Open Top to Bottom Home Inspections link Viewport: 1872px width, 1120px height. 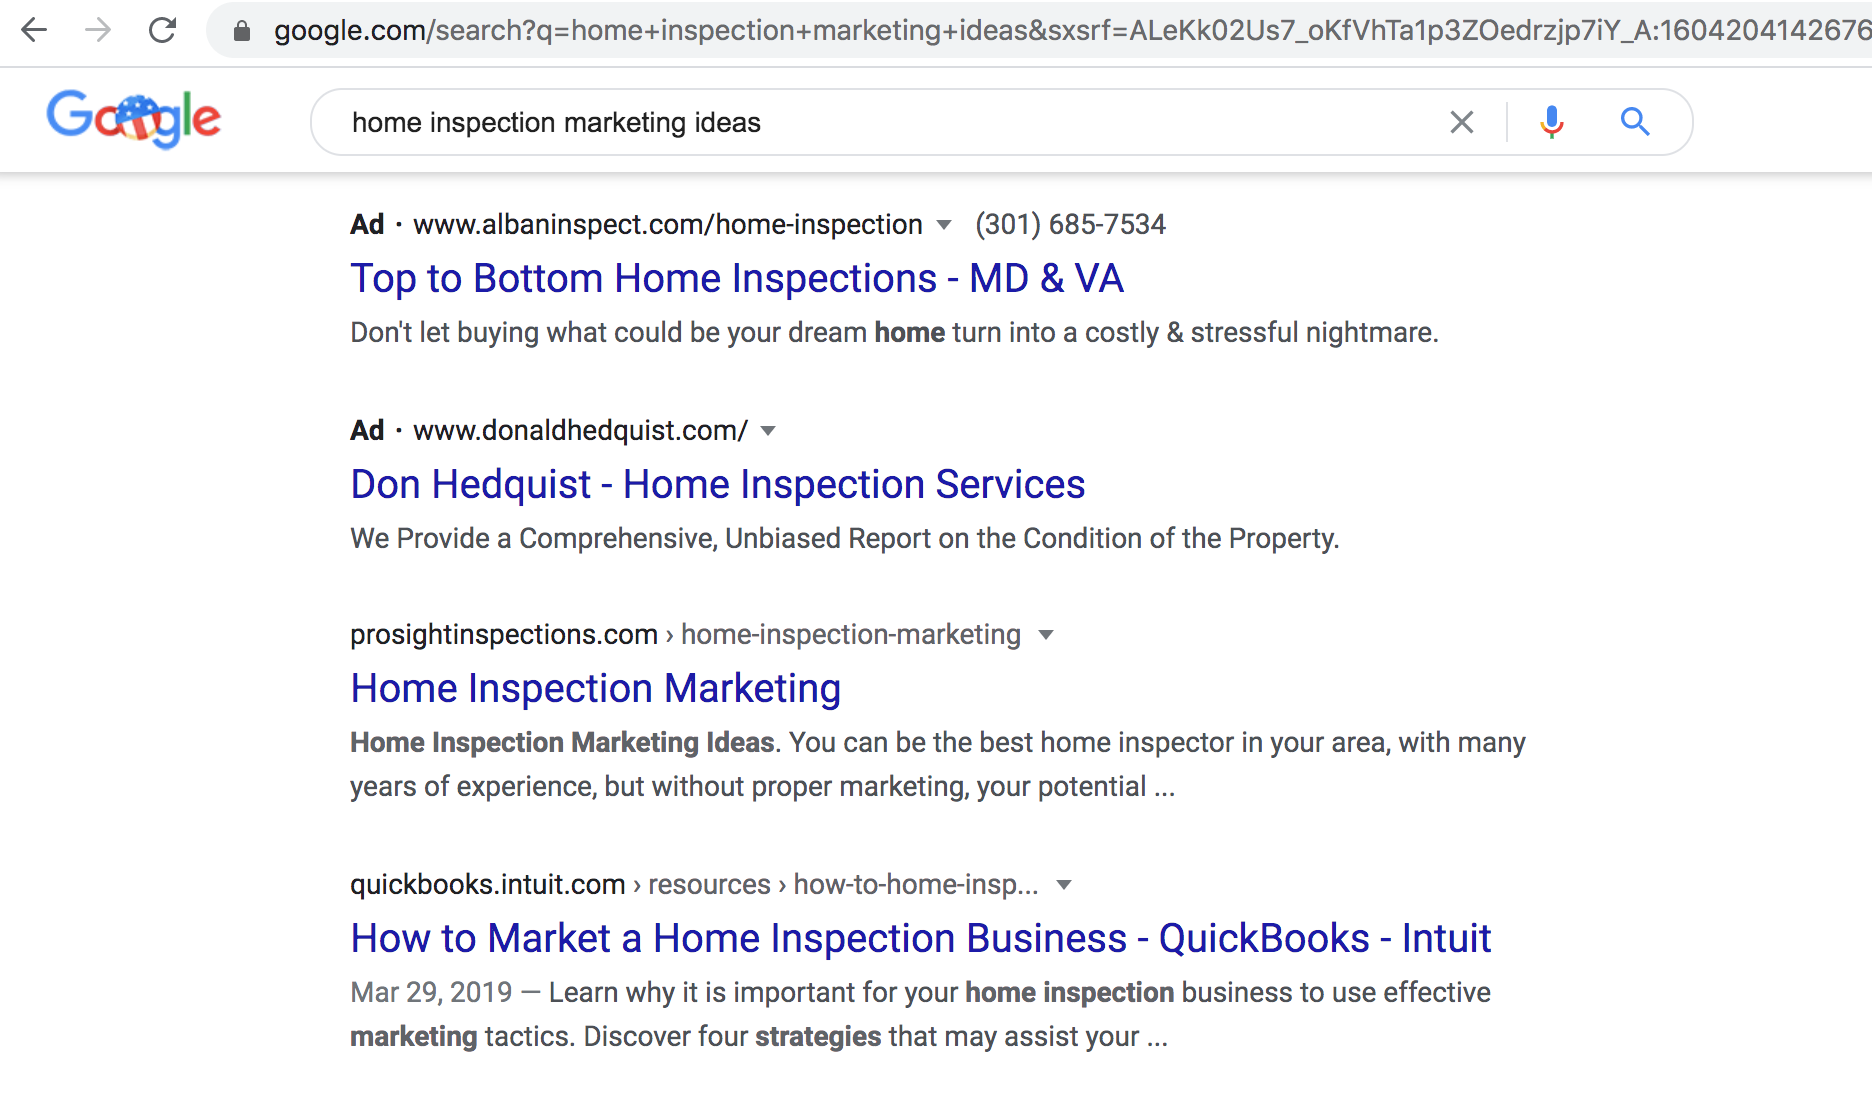(737, 279)
